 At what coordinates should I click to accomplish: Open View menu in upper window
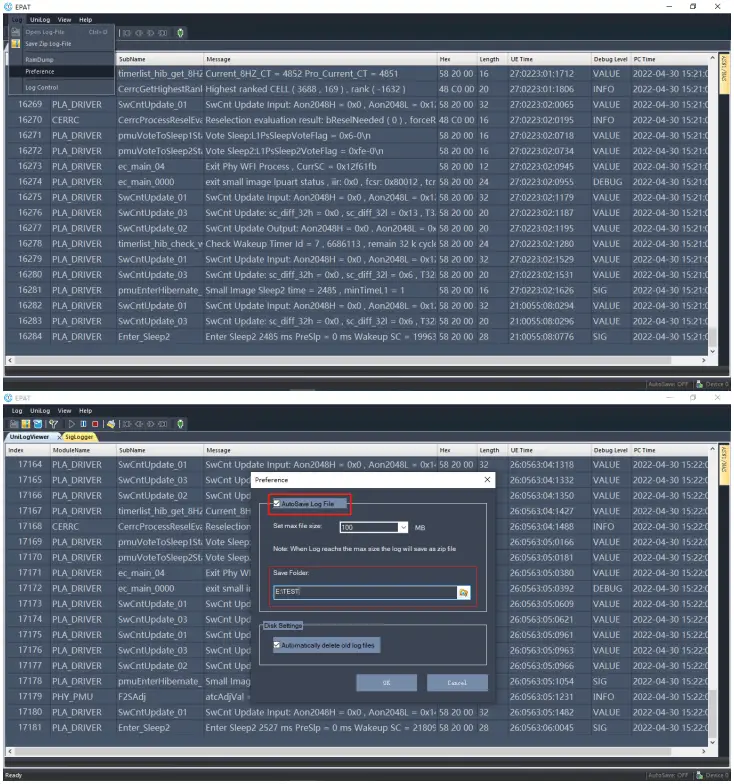point(64,20)
